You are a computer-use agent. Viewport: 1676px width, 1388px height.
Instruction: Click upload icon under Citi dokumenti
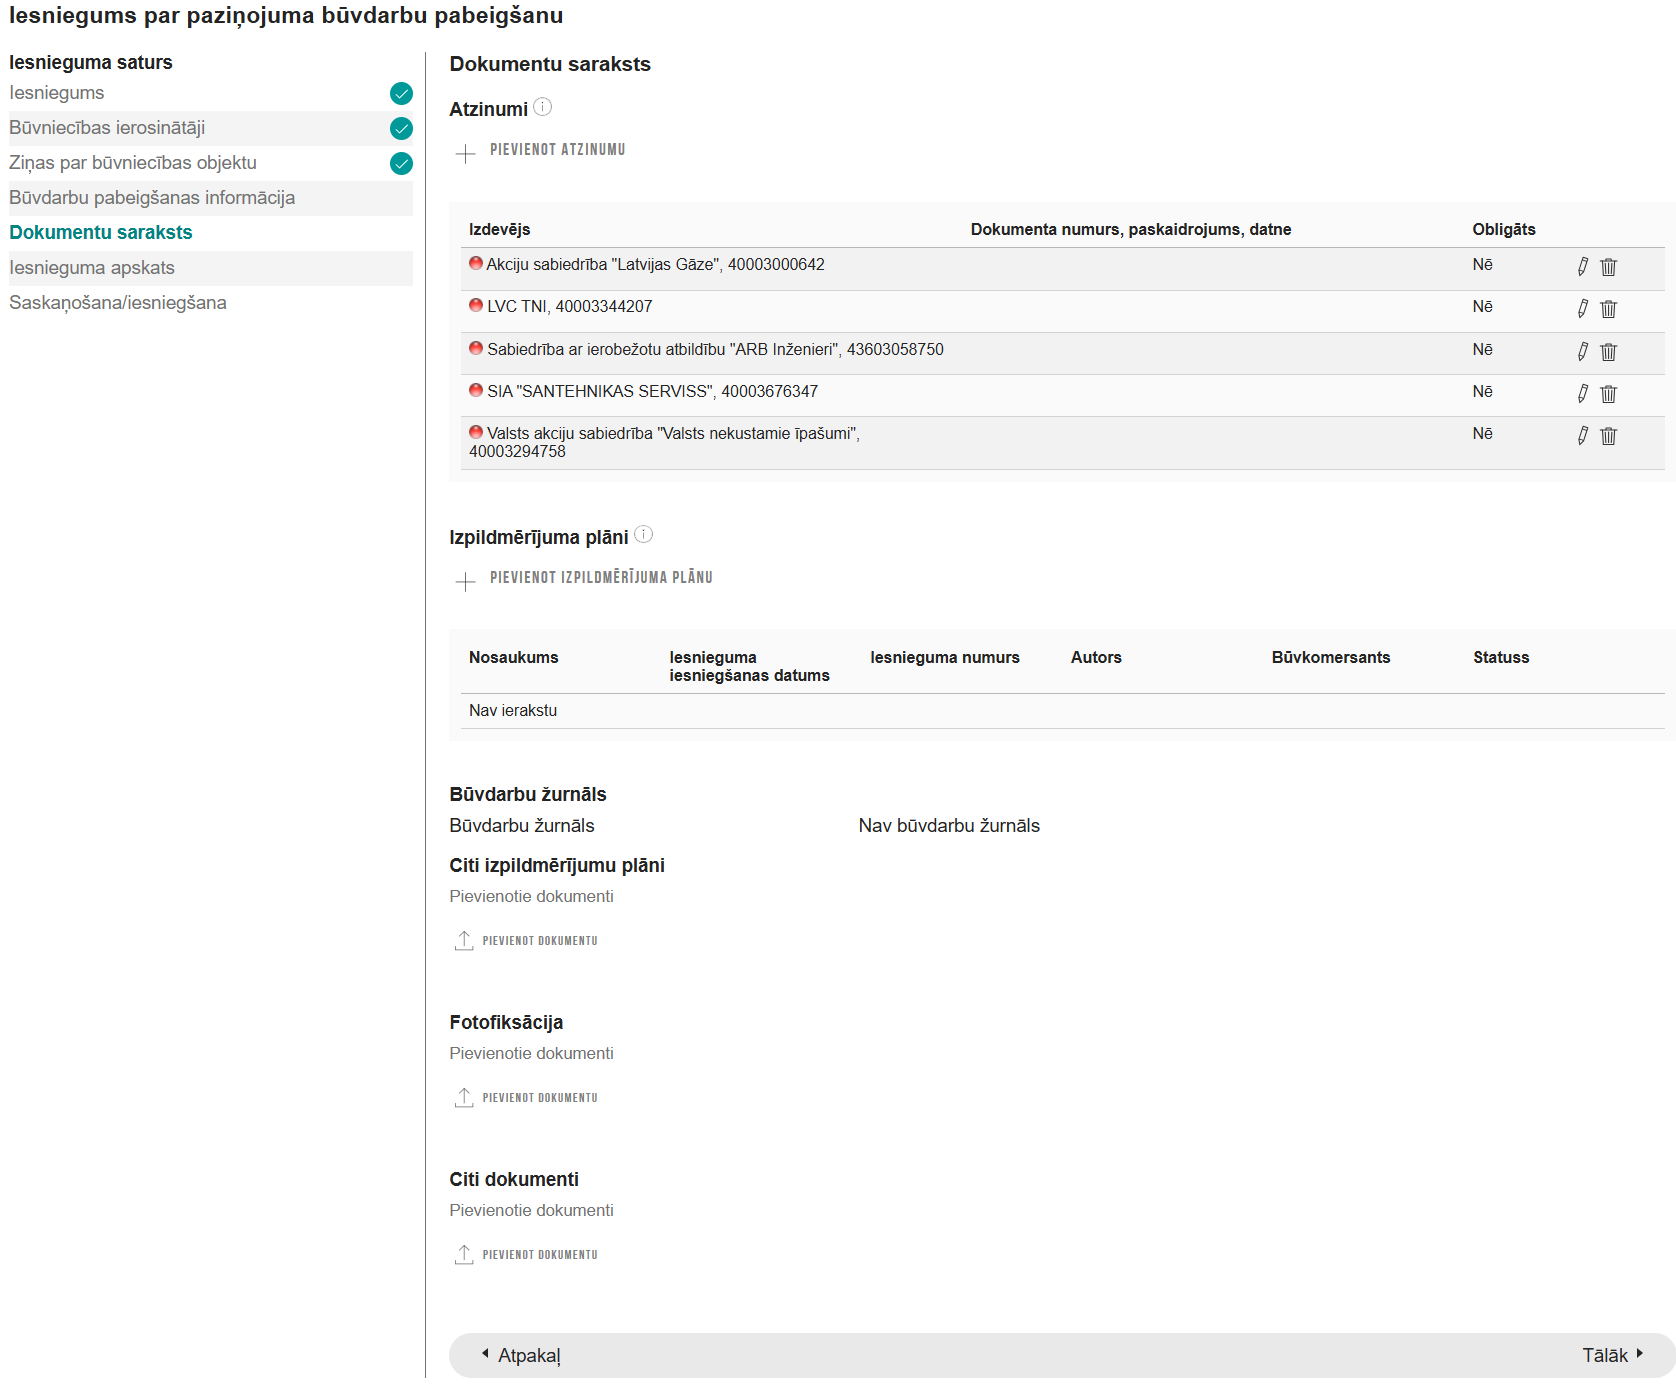point(464,1255)
